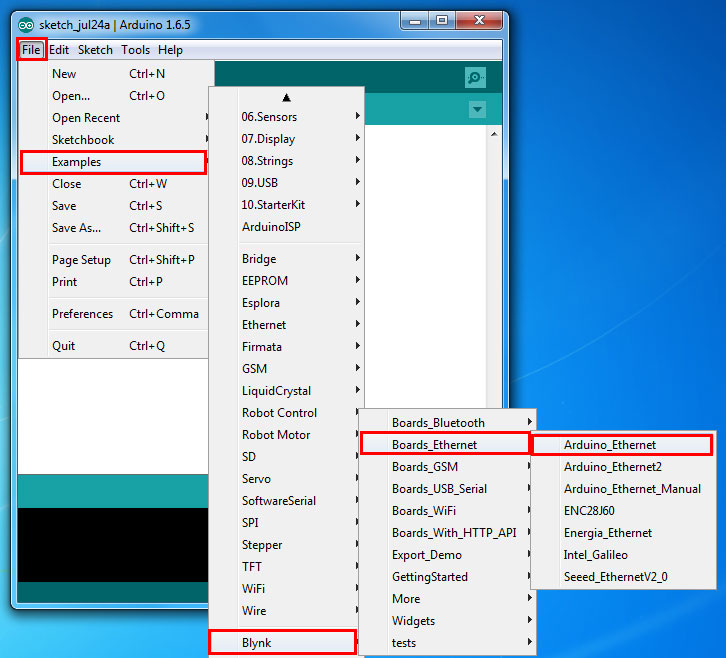Expand the More submenu
726x658 pixels.
click(x=447, y=599)
